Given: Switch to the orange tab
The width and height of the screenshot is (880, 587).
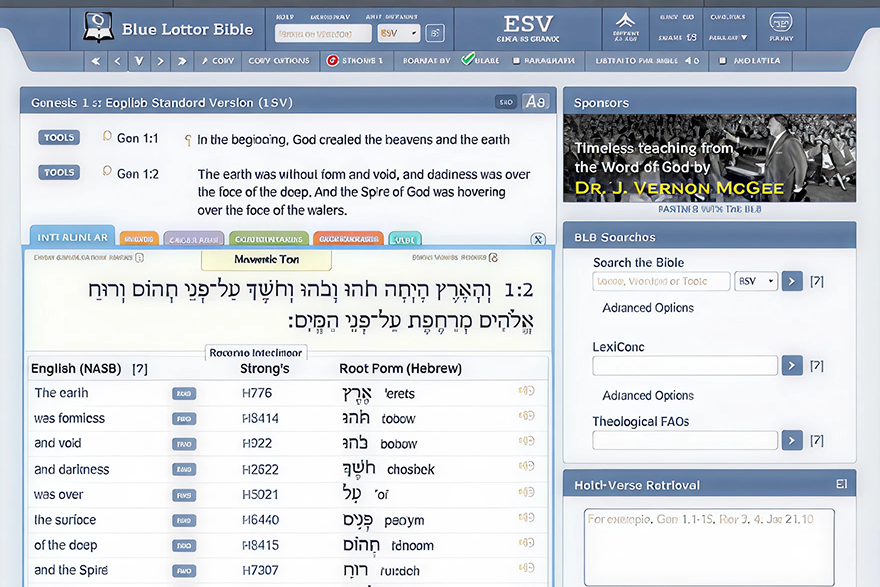Looking at the screenshot, I should click(139, 239).
